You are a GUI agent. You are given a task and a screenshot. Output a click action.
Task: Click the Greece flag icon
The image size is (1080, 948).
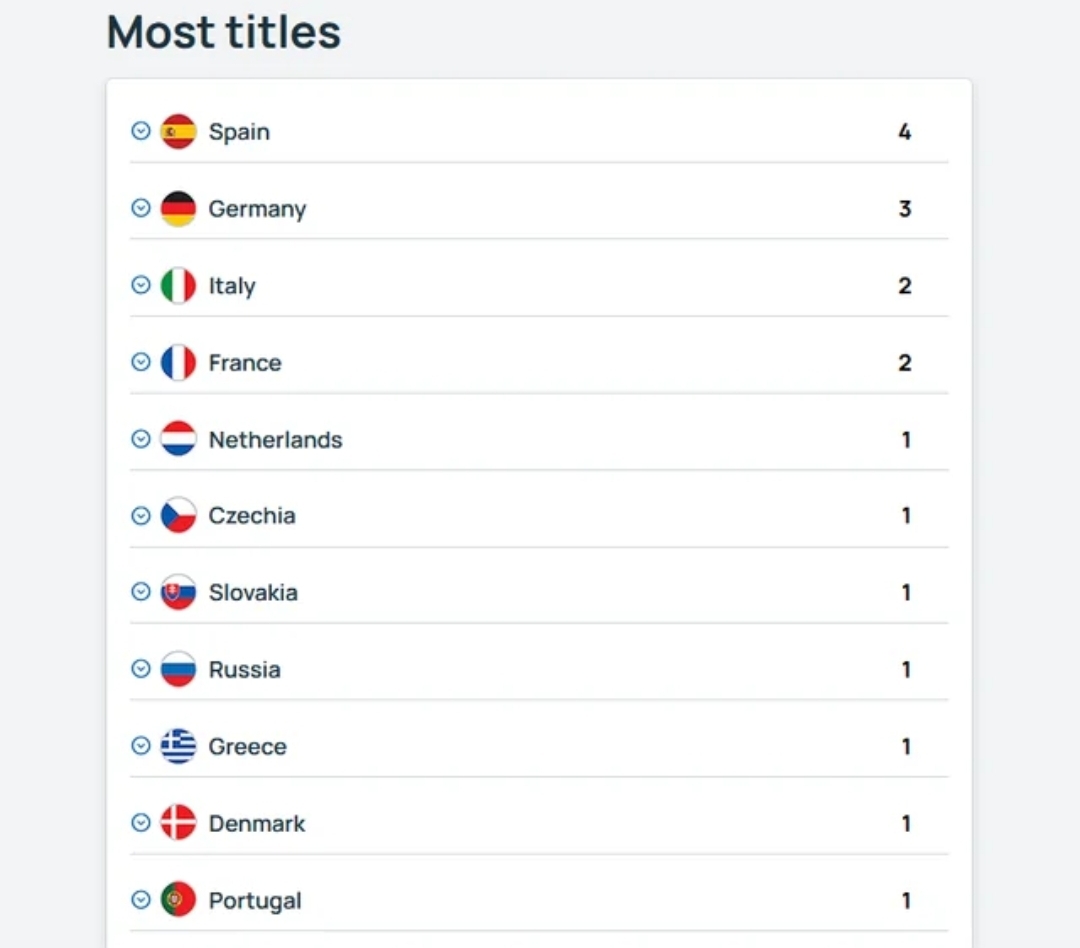point(178,746)
